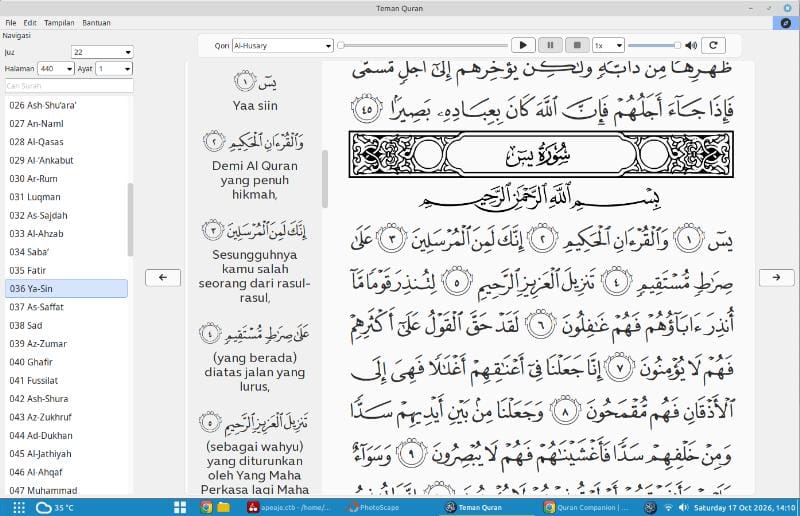Open the clock Saturday 17 Oct 2026
The height and width of the screenshot is (516, 800).
pos(744,507)
